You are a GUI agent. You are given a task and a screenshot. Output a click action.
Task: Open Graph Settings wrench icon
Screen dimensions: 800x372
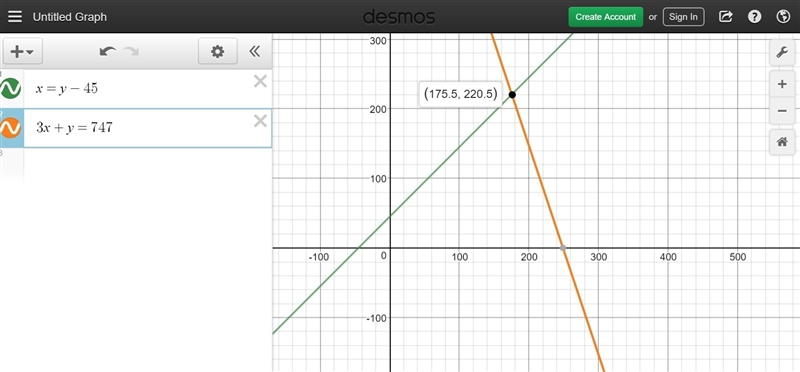782,53
